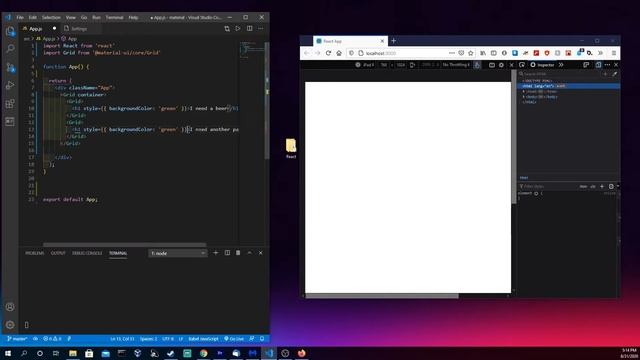The image size is (640, 360).
Task: Expand the body node in the Inspector tree
Action: 524,97
